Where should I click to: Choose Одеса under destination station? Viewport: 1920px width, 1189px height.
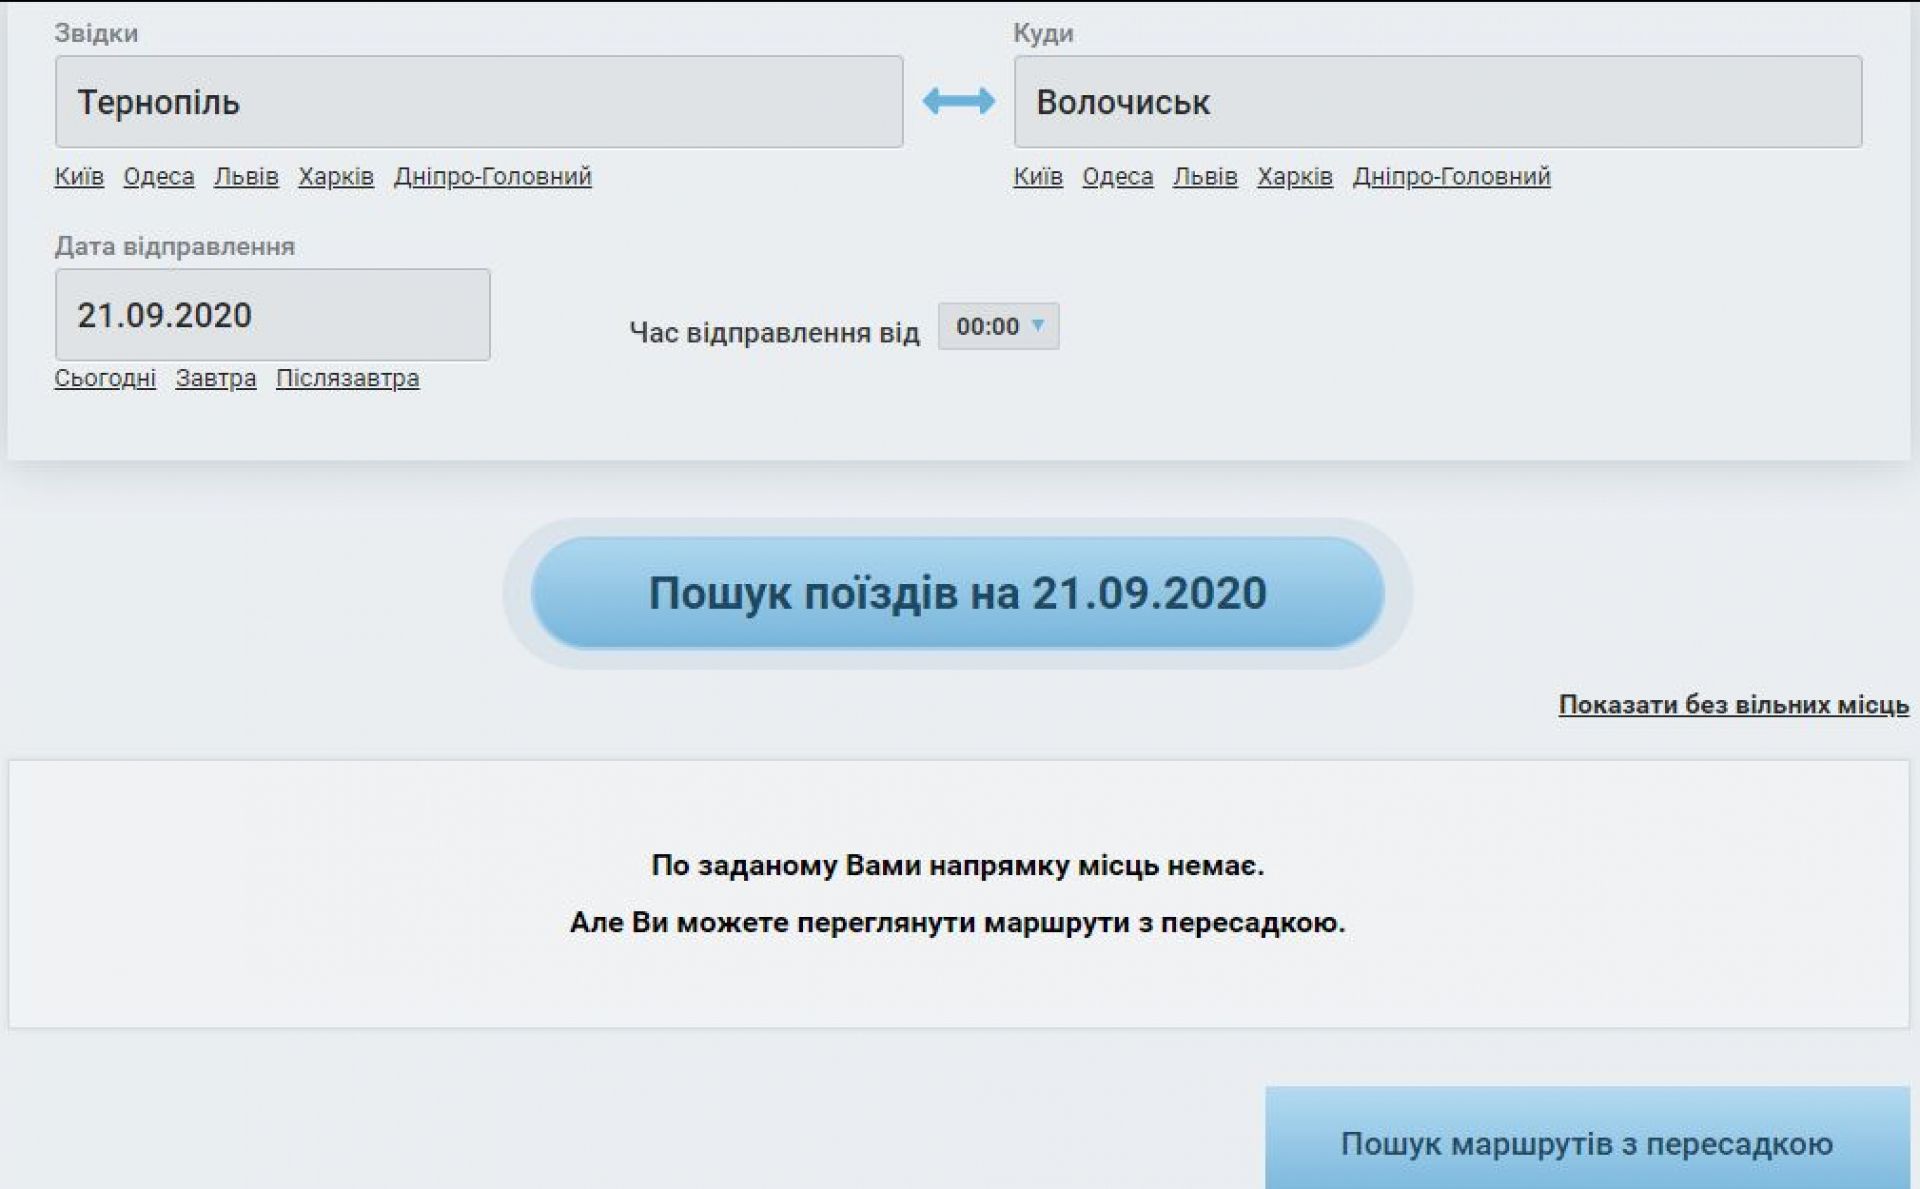pyautogui.click(x=1117, y=176)
